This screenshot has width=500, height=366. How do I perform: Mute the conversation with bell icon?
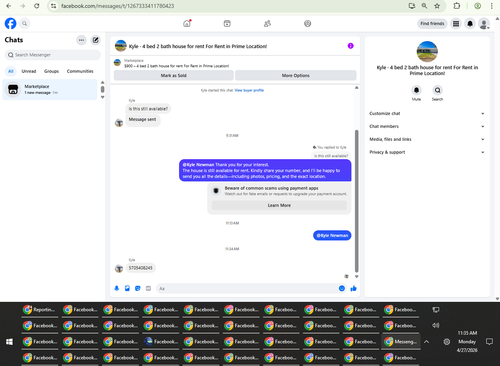point(416,90)
